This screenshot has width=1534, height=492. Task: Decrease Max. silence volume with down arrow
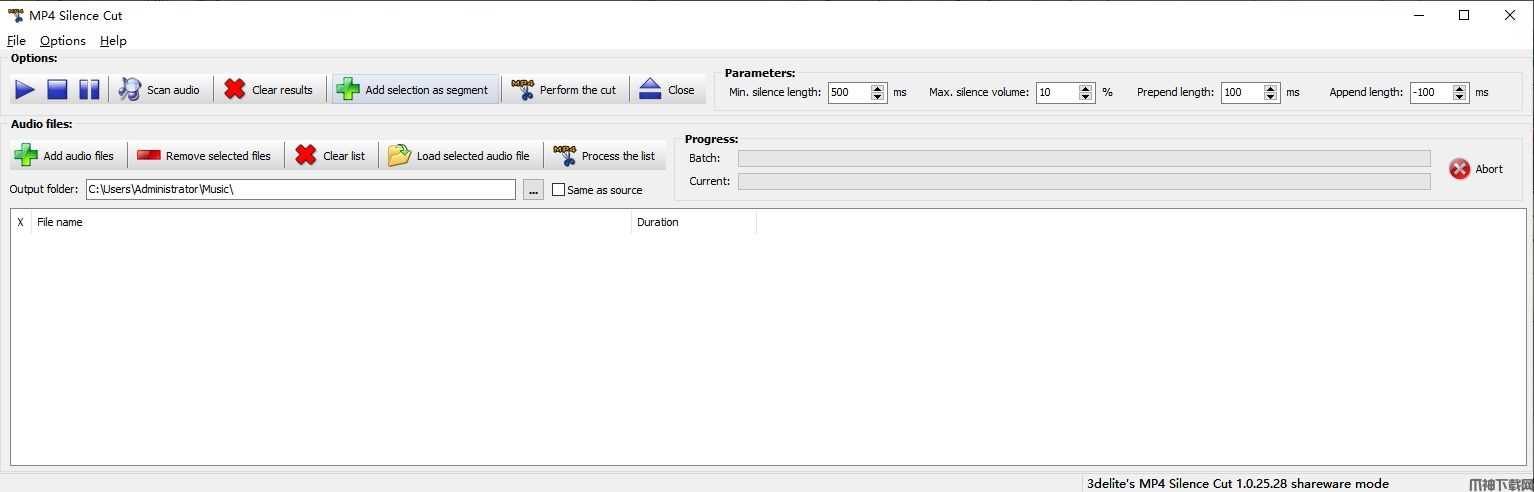tap(1086, 97)
